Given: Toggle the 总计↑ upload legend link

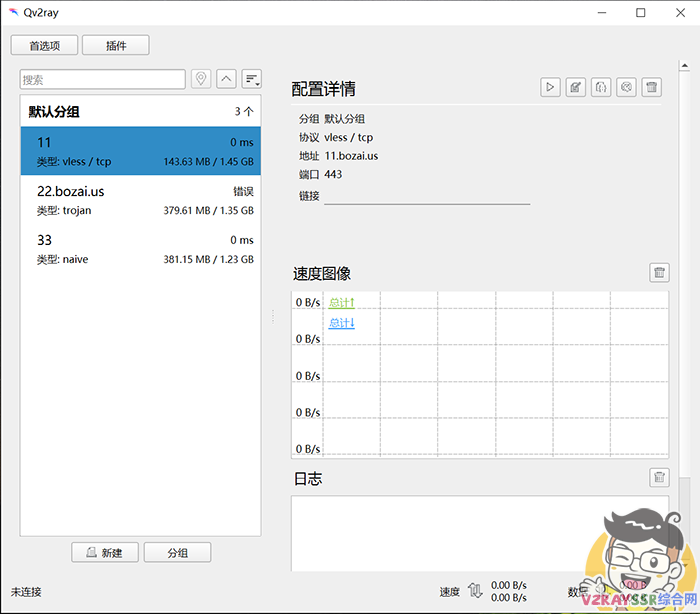Looking at the screenshot, I should point(342,302).
